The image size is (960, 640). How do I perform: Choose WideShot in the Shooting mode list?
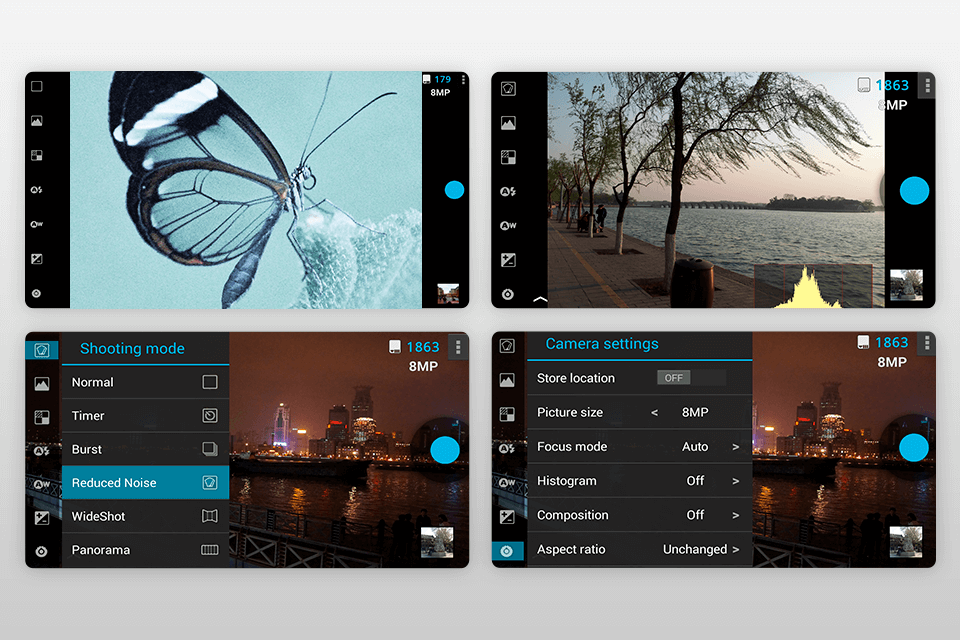coord(145,516)
